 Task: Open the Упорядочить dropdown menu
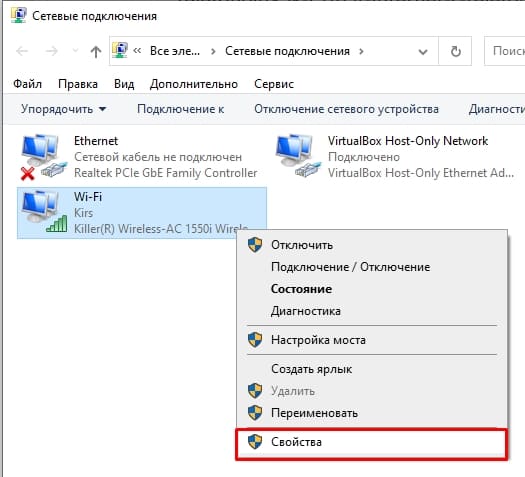(63, 109)
